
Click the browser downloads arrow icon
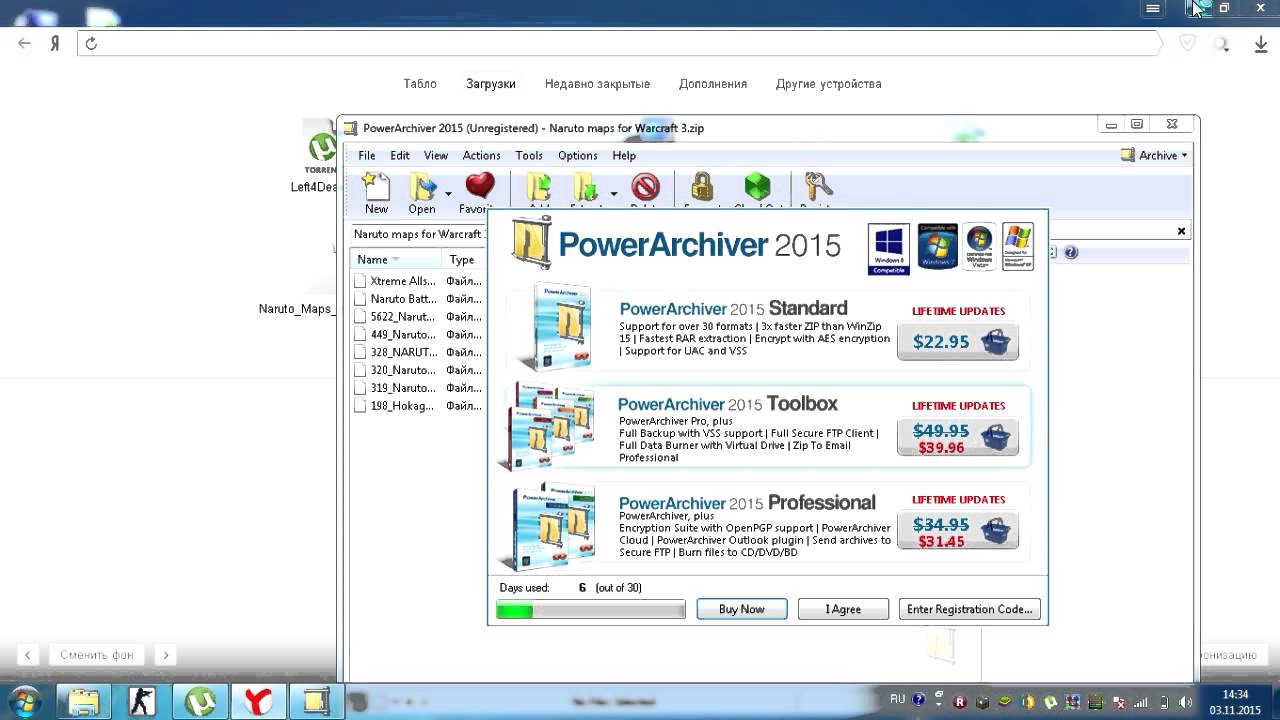point(1261,44)
